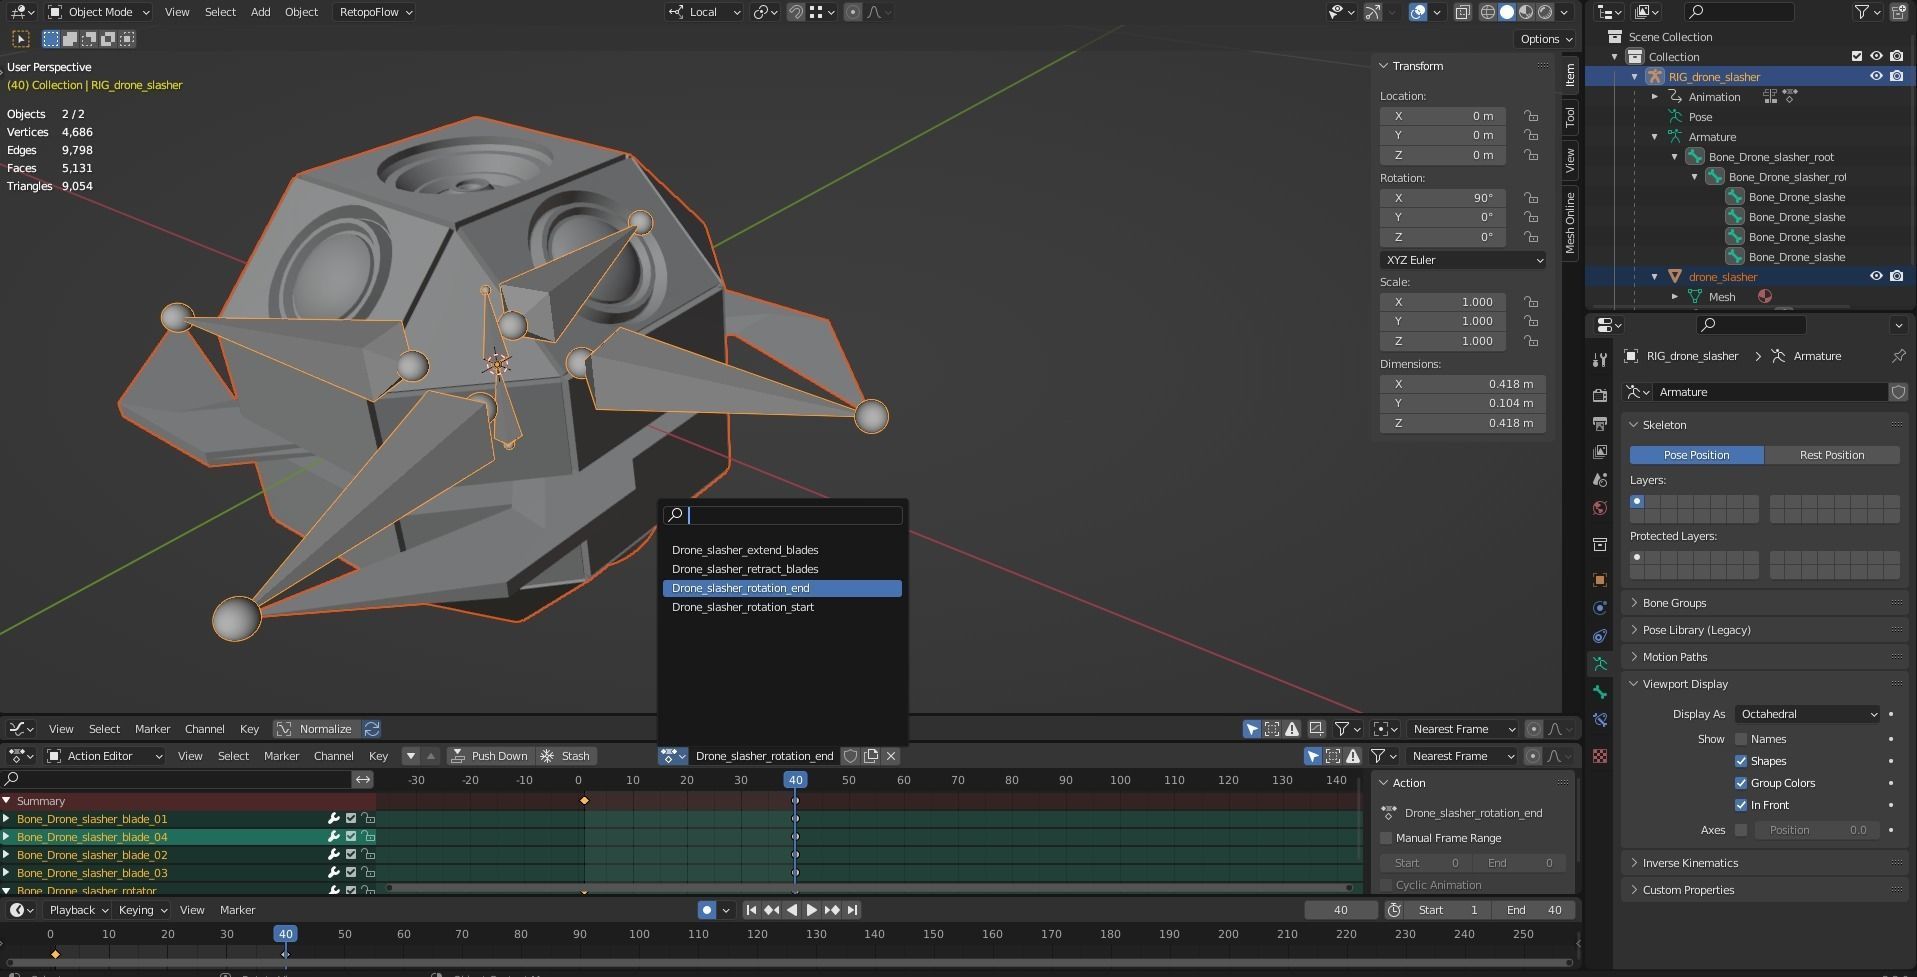The height and width of the screenshot is (977, 1917).
Task: Click the current frame field showing 40
Action: tap(1341, 910)
